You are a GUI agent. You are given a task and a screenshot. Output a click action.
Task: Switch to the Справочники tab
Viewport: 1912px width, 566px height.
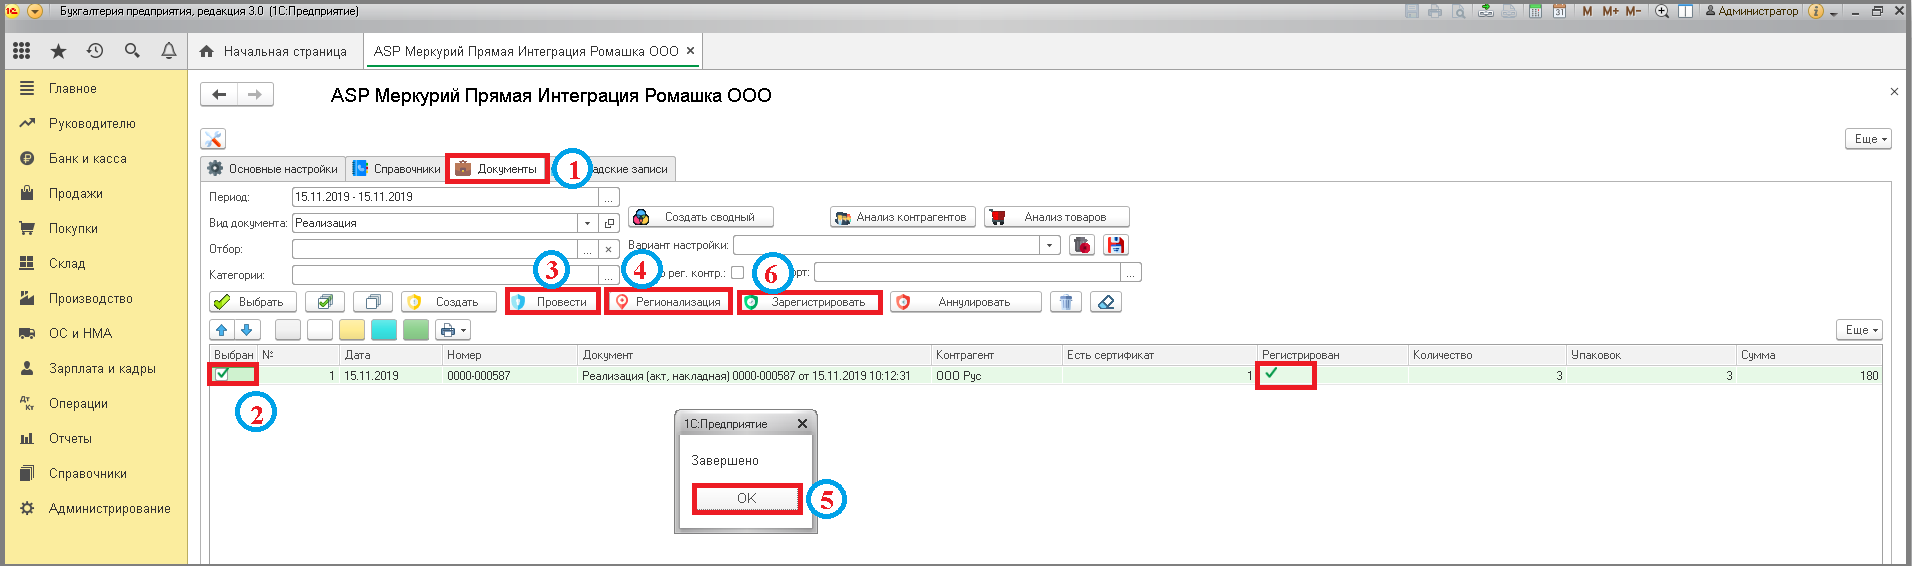(x=397, y=169)
